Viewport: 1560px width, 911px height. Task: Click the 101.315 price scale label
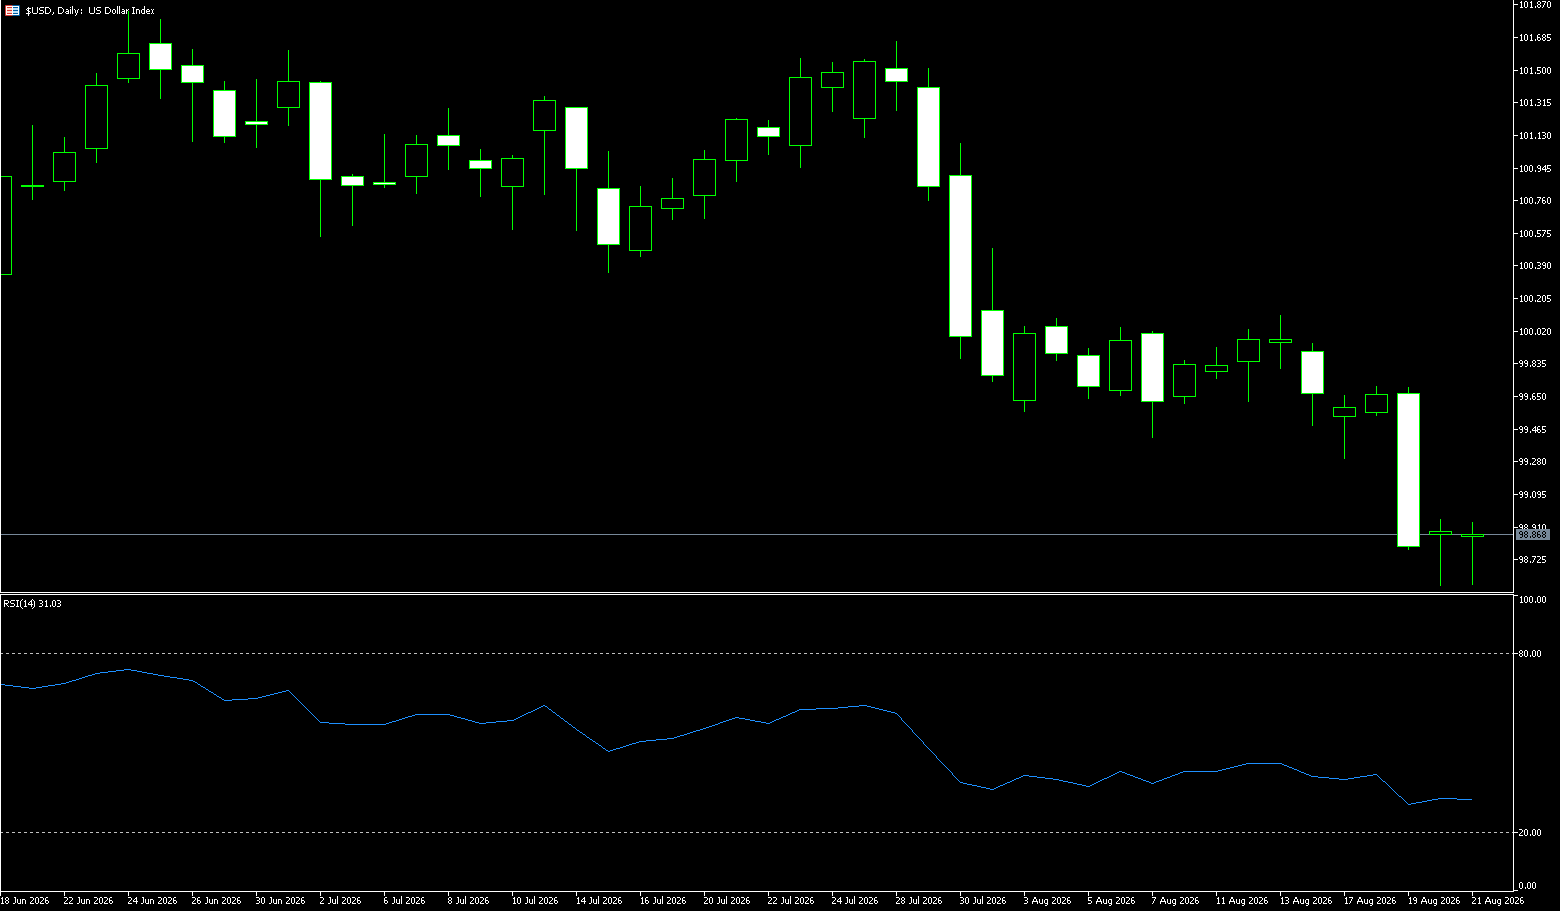point(1534,103)
